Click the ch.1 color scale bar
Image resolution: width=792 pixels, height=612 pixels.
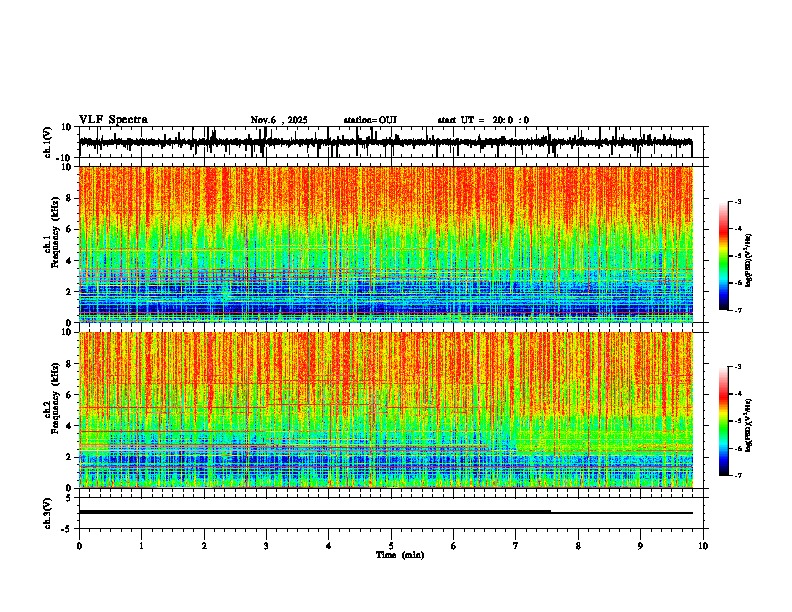[x=724, y=256]
